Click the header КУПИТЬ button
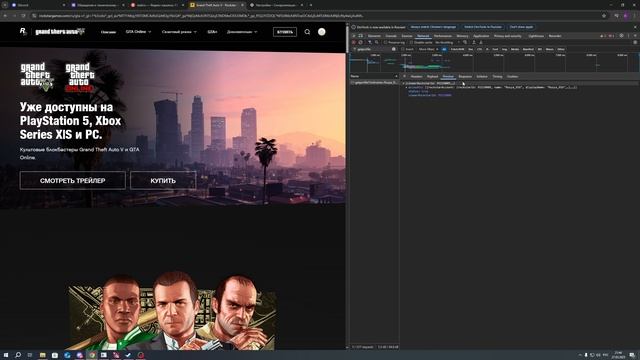Image resolution: width=640 pixels, height=360 pixels. 285,32
